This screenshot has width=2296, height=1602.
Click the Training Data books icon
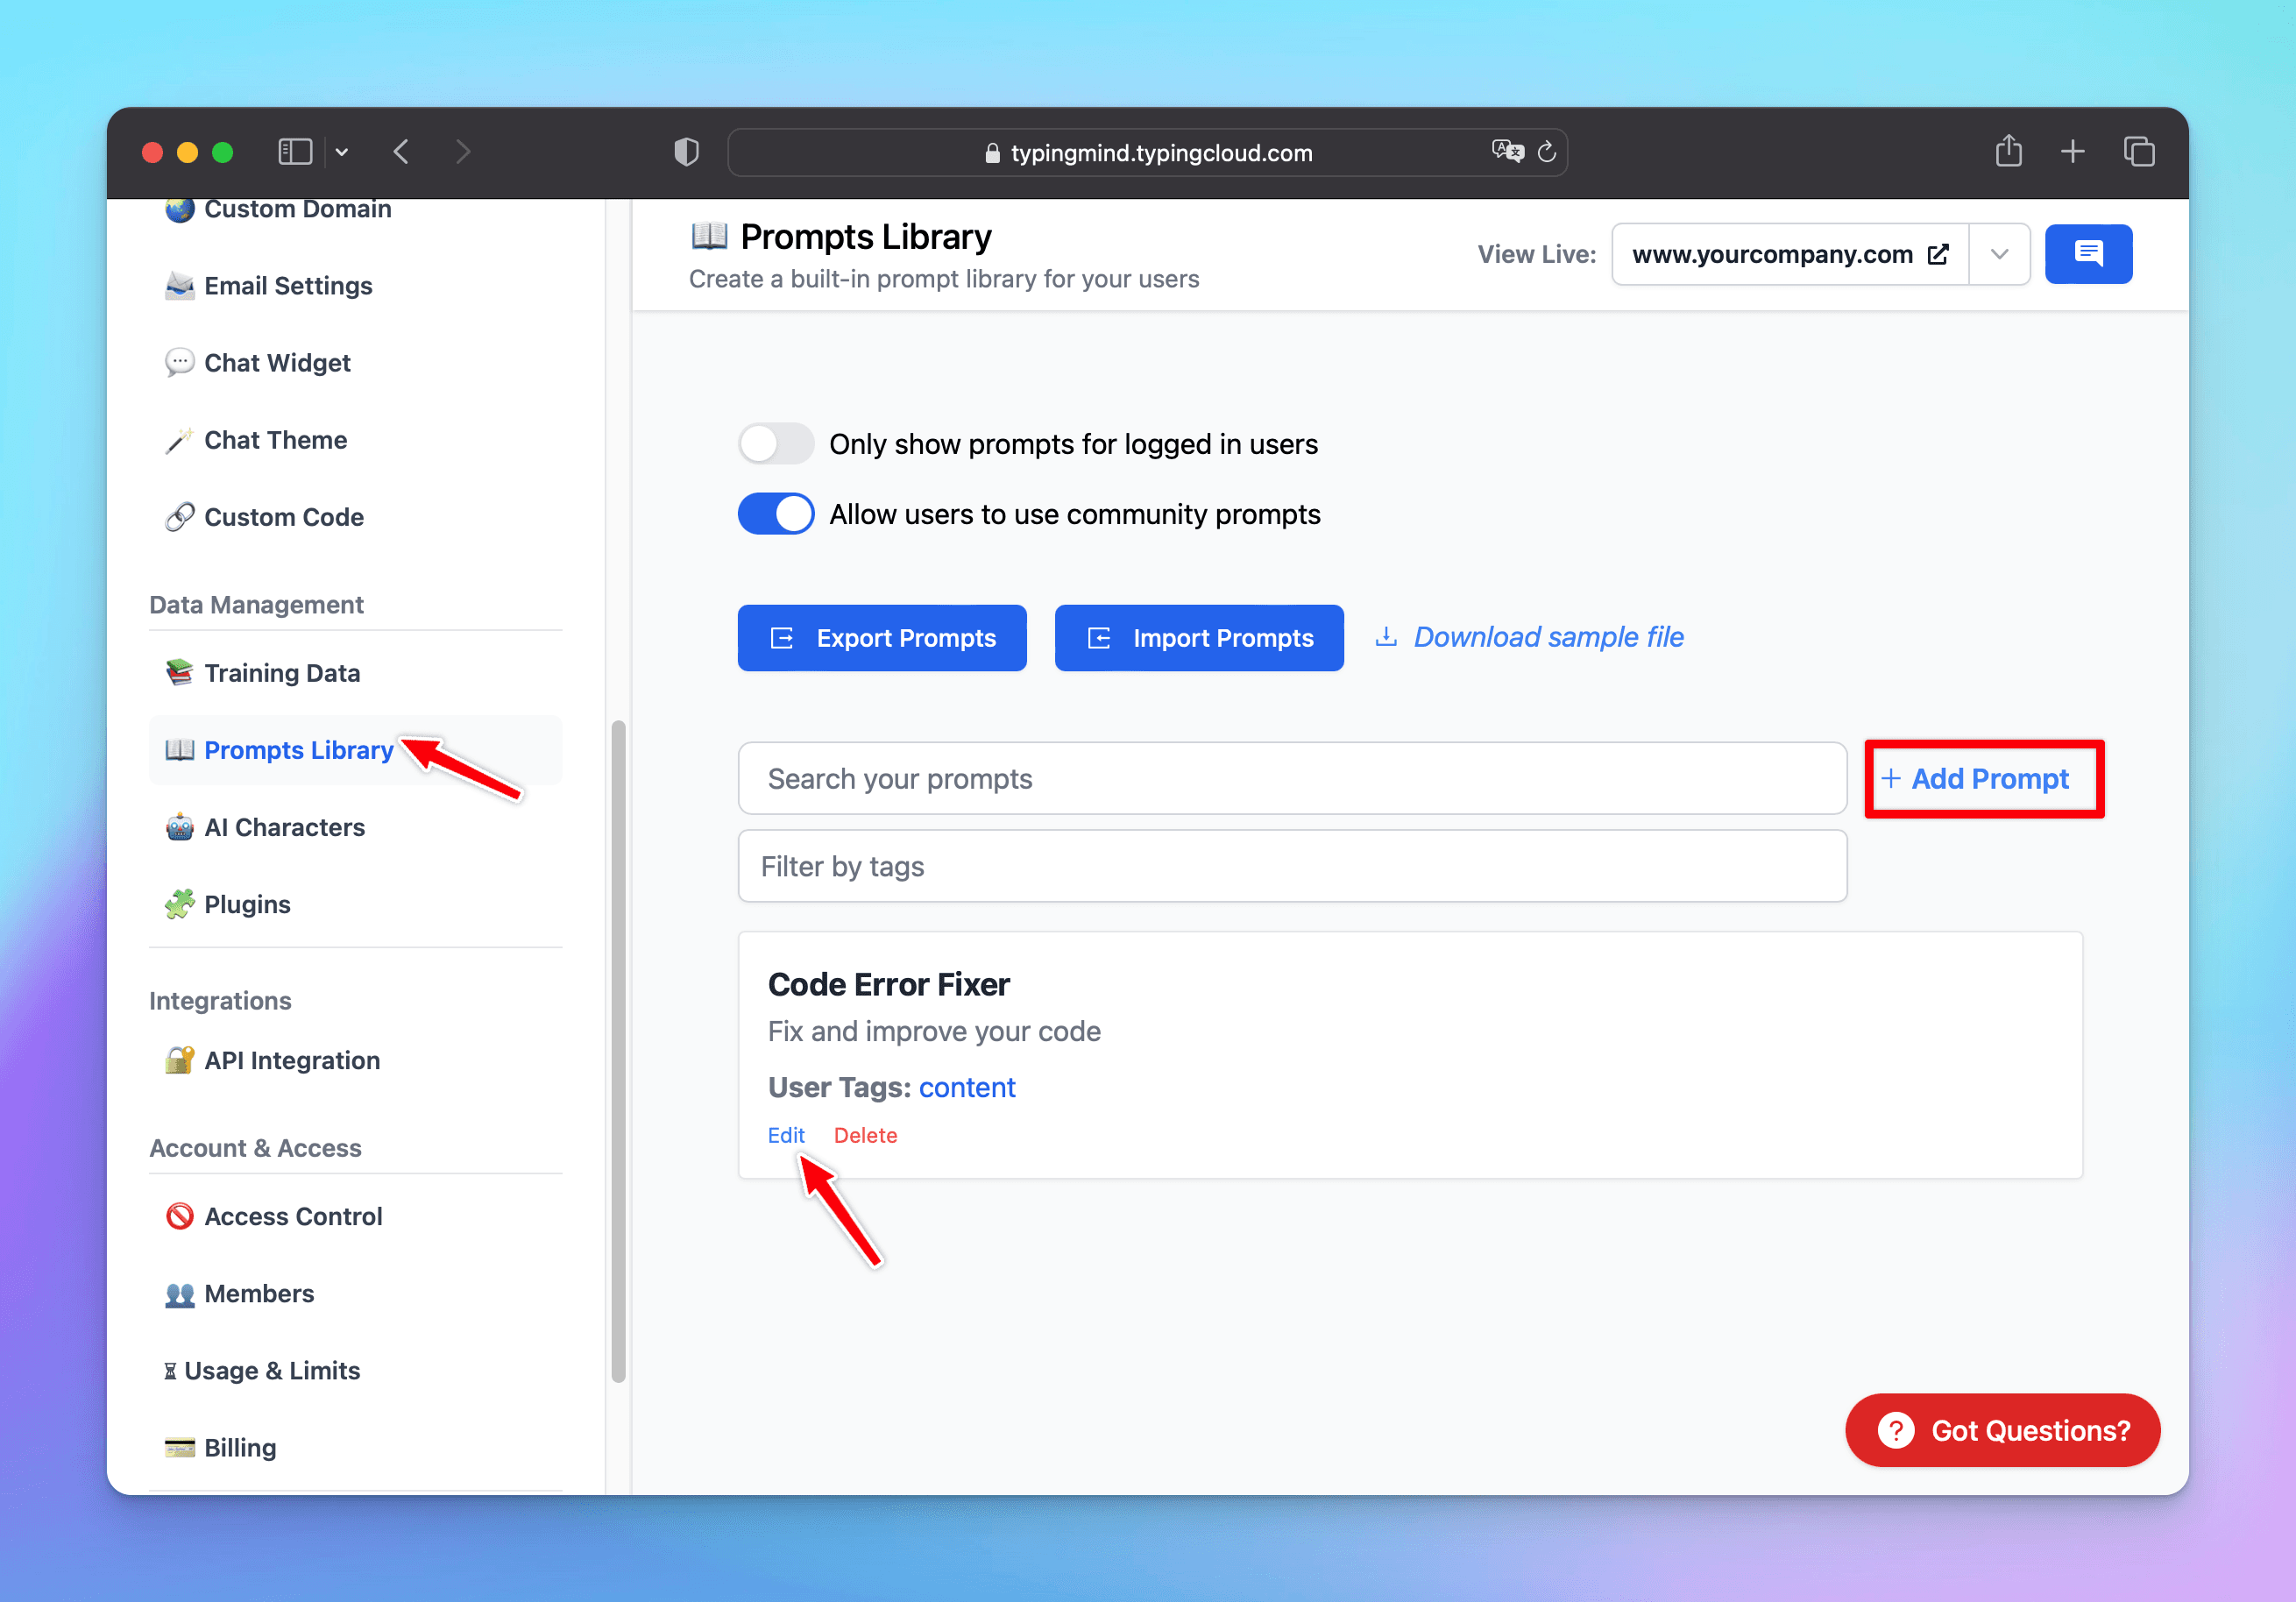pos(180,673)
